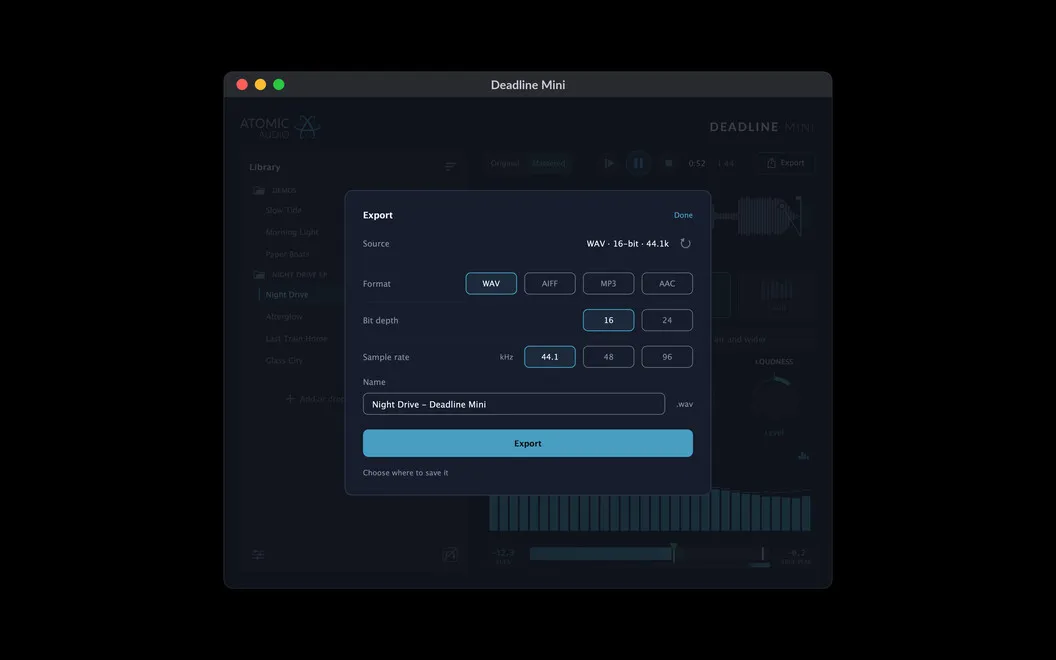Viewport: 1056px width, 660px height.
Task: Click the small spectrum bars icon
Action: [x=803, y=456]
